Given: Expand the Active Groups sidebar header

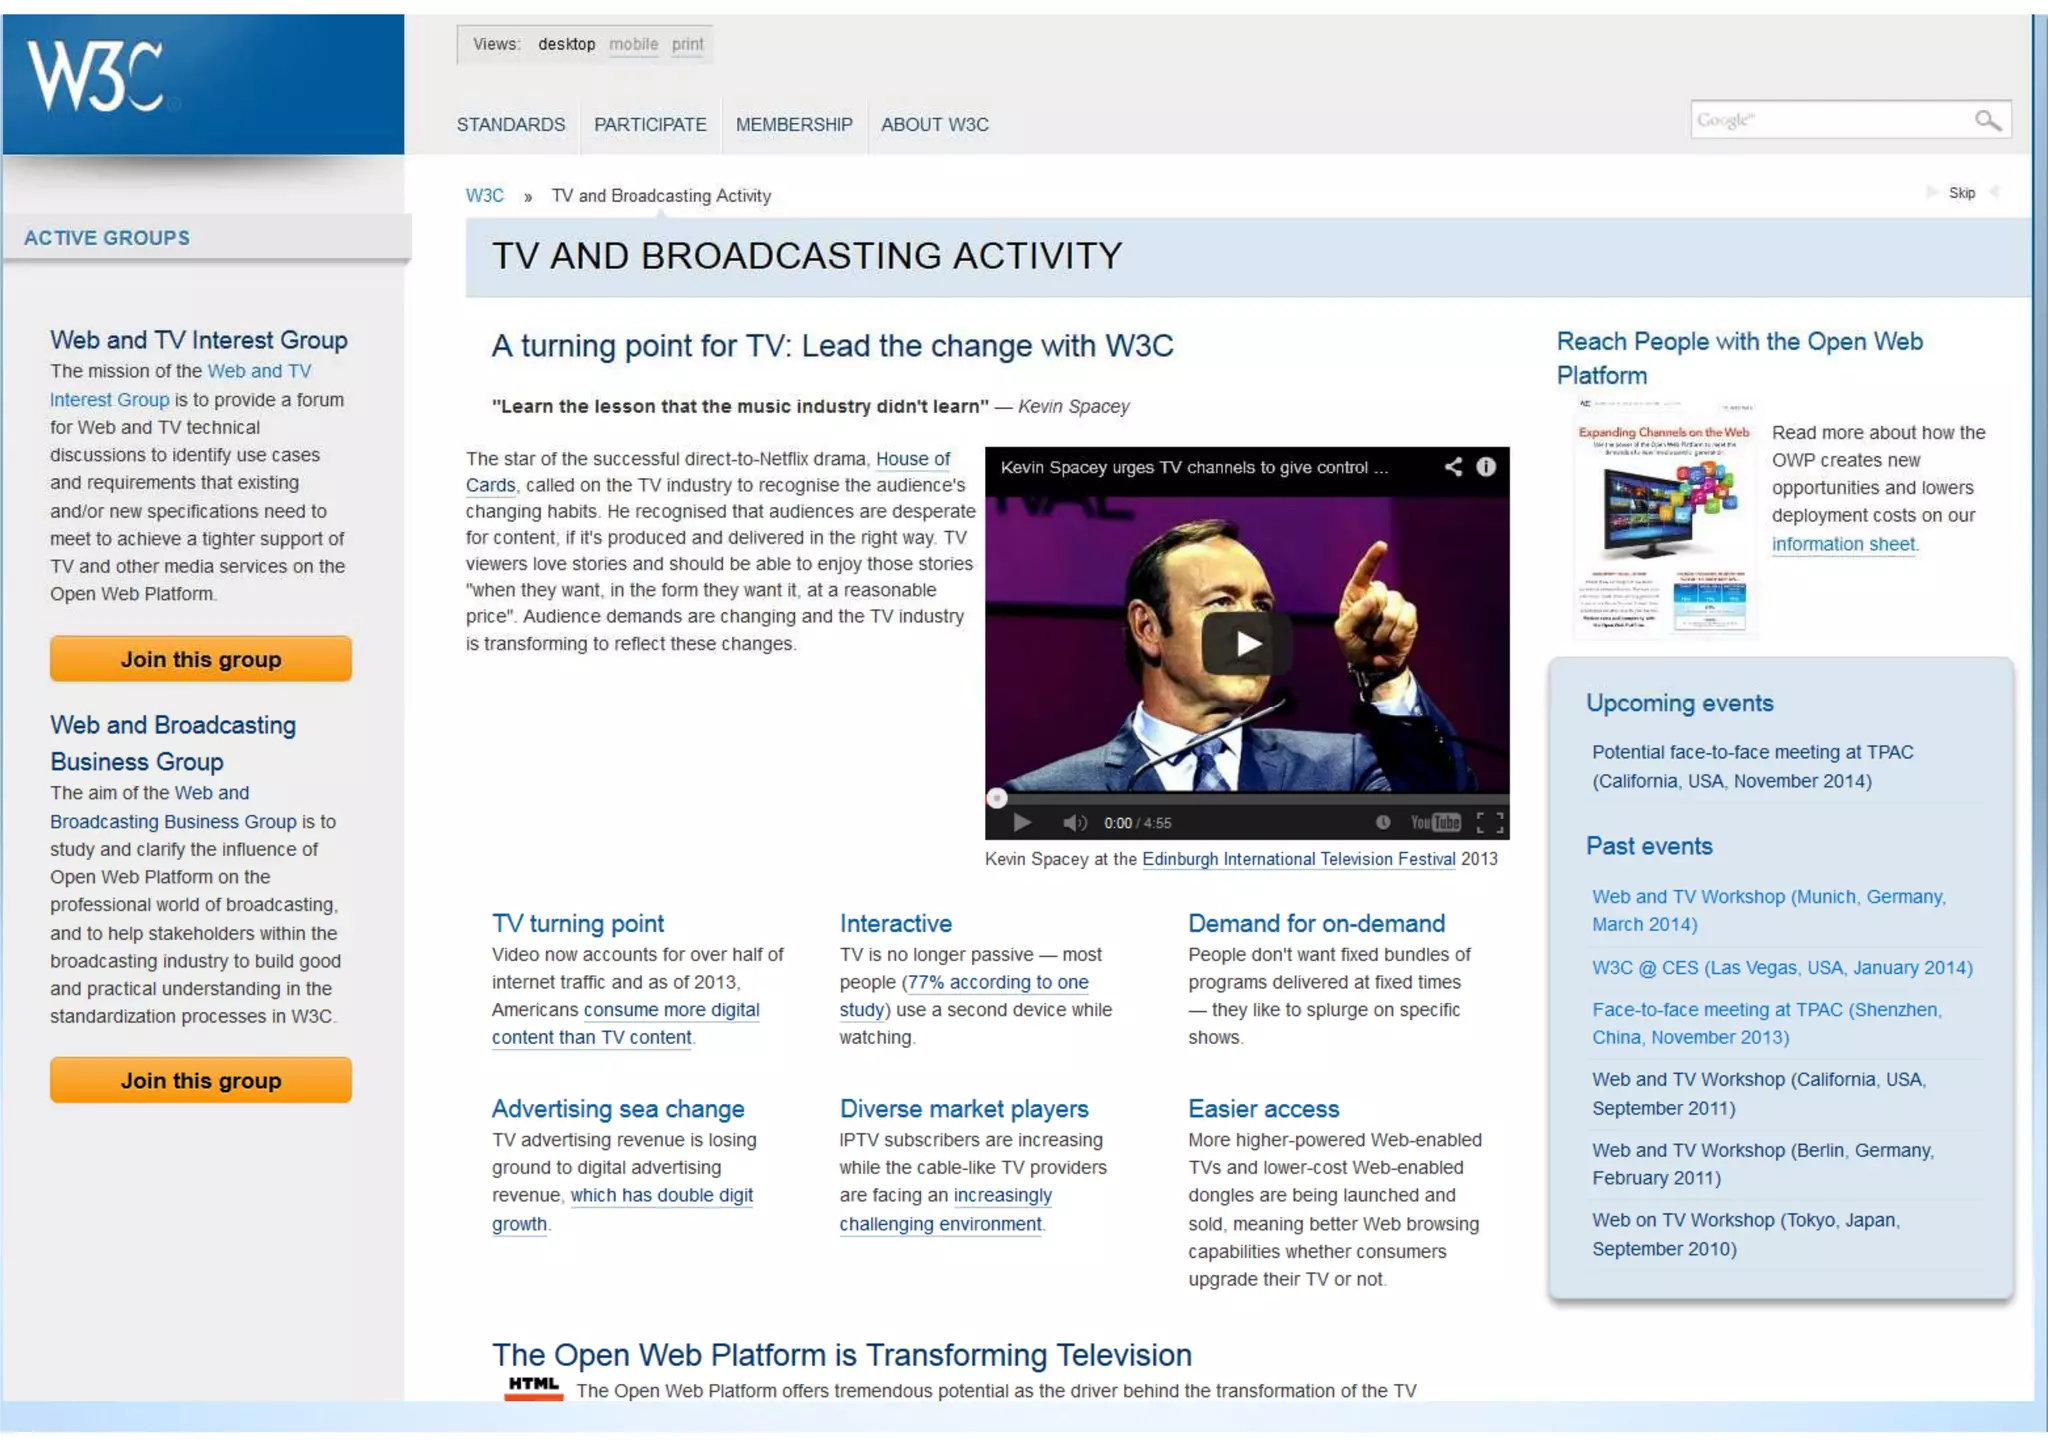Looking at the screenshot, I should (x=107, y=238).
